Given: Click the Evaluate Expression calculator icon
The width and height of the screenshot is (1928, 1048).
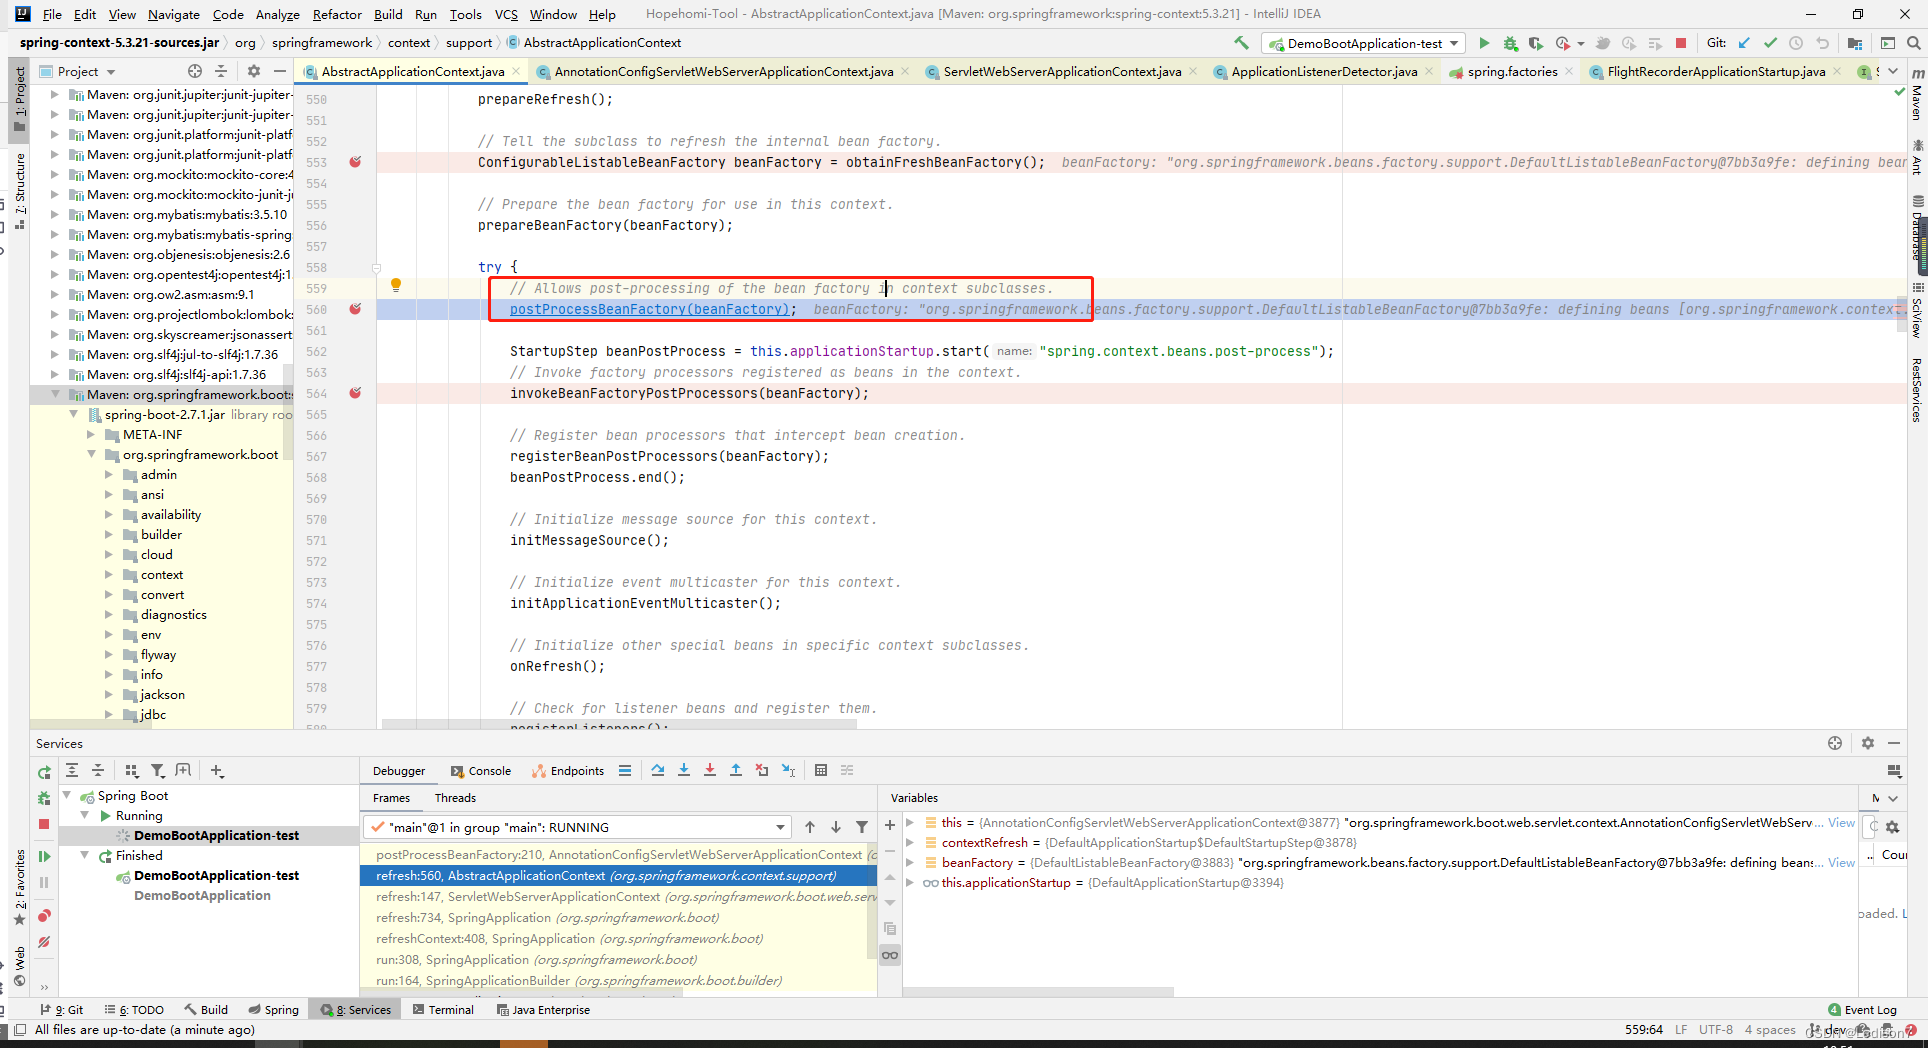Looking at the screenshot, I should coord(821,770).
